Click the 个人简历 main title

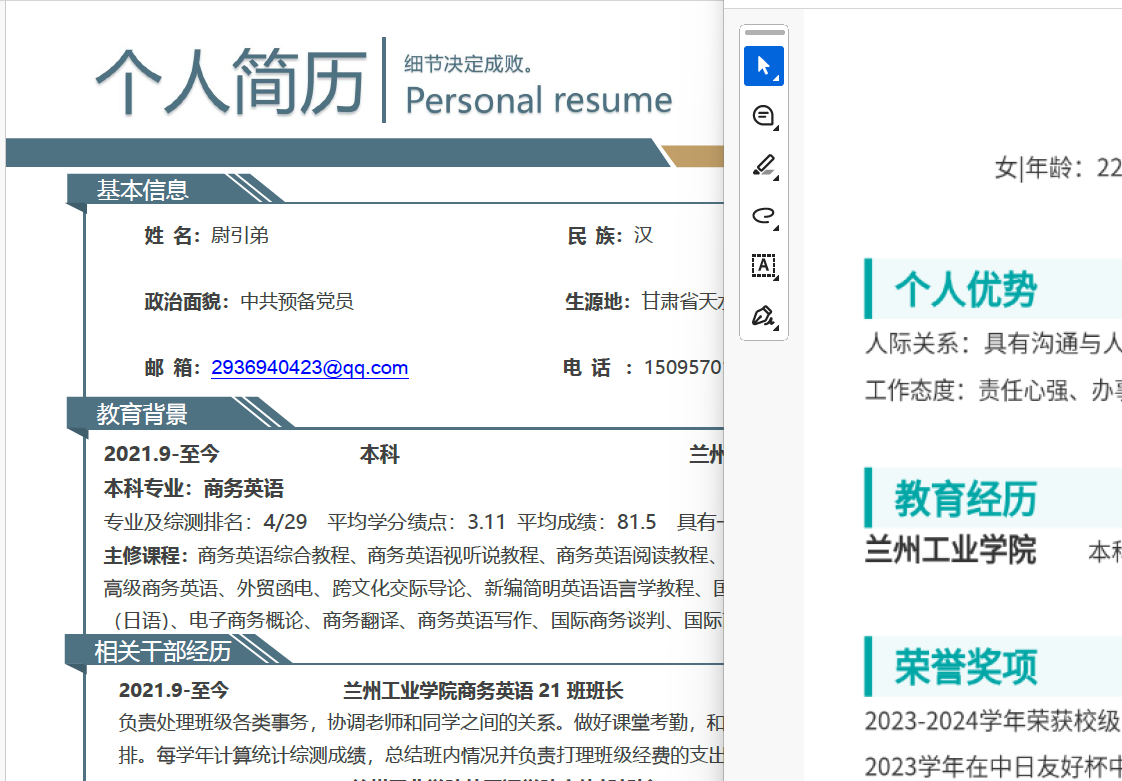(x=230, y=81)
